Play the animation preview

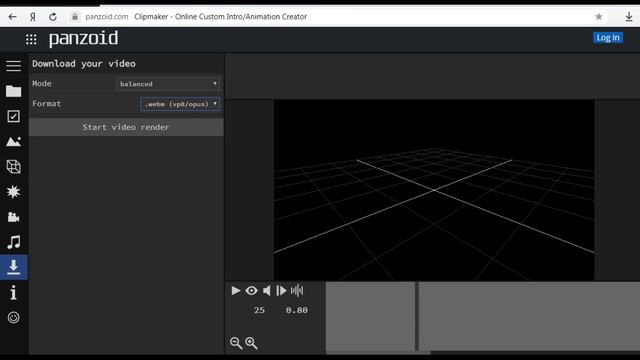[236, 291]
